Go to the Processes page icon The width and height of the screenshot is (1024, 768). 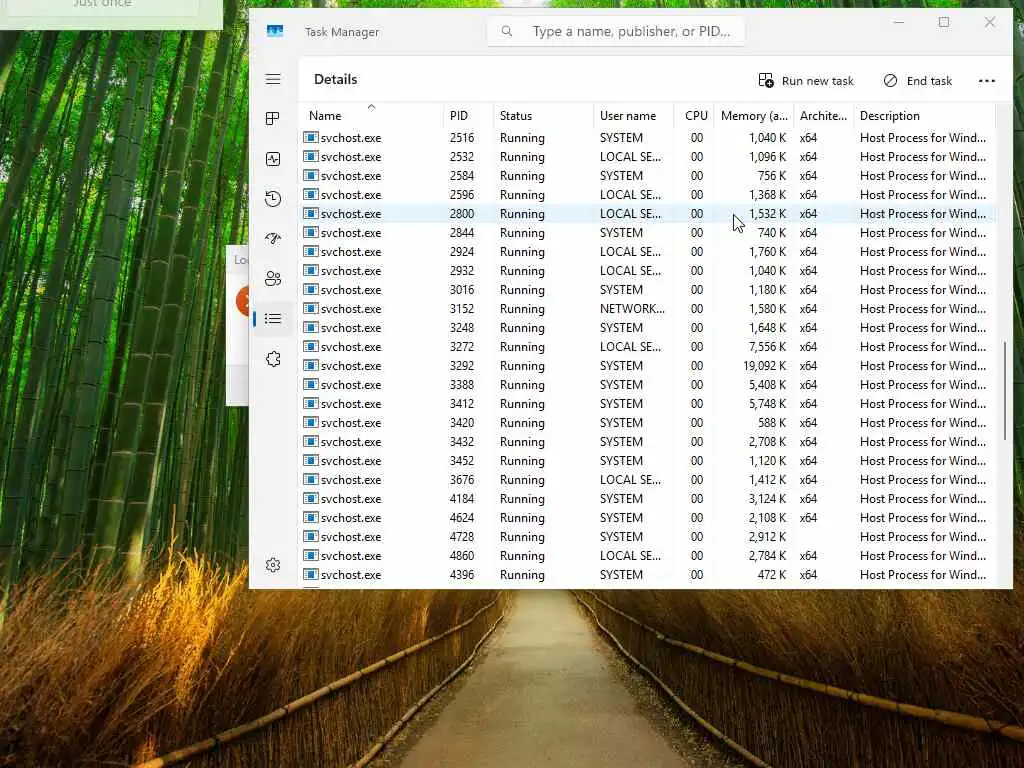pos(273,118)
